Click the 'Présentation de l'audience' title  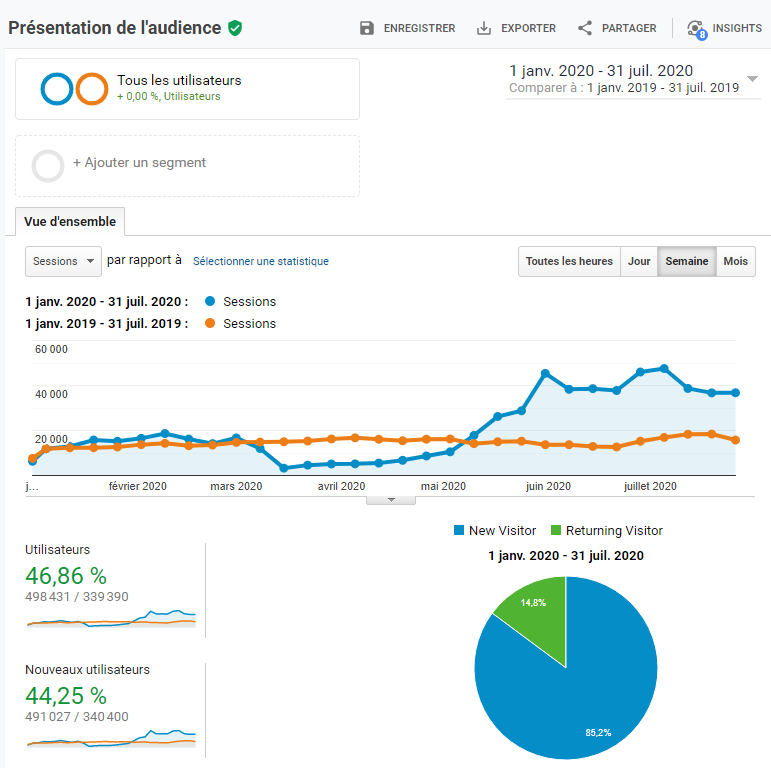(x=115, y=28)
